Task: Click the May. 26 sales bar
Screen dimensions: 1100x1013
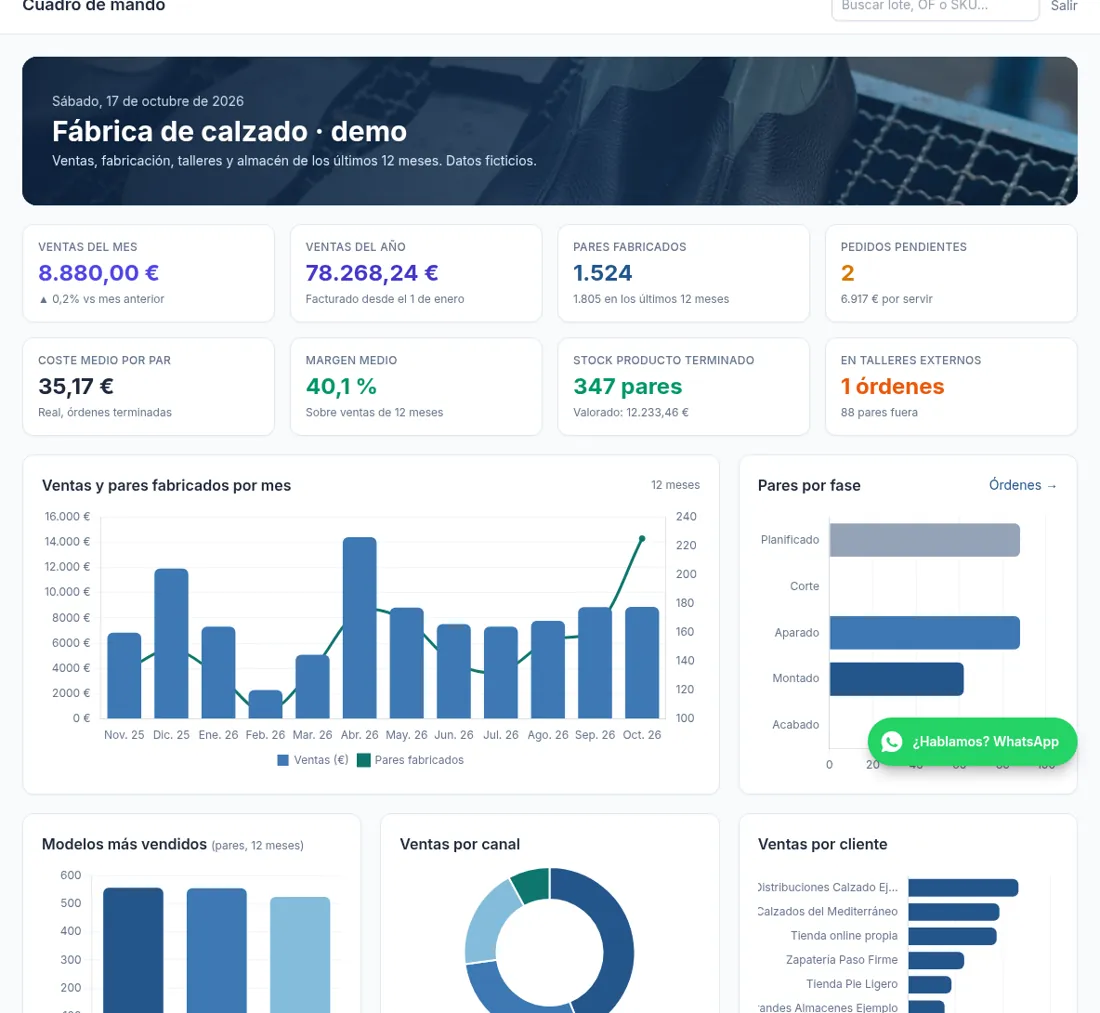Action: [406, 663]
